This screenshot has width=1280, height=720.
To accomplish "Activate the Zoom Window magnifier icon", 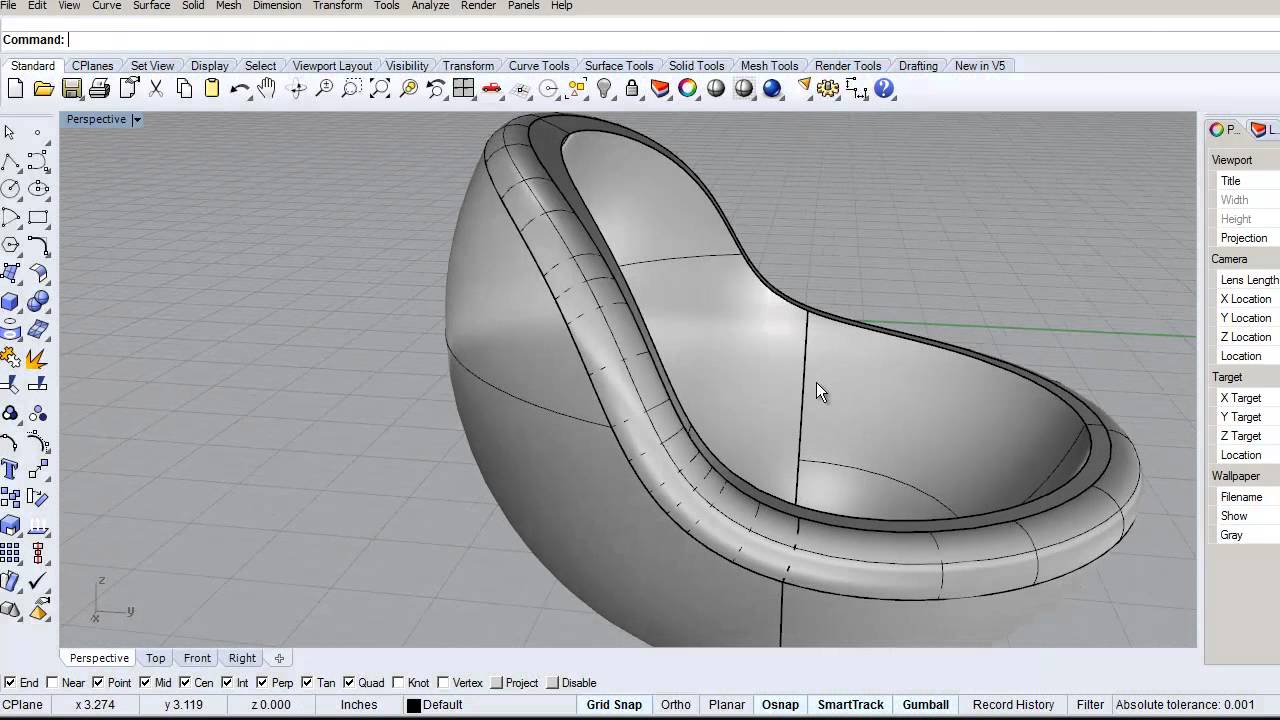I will (352, 89).
